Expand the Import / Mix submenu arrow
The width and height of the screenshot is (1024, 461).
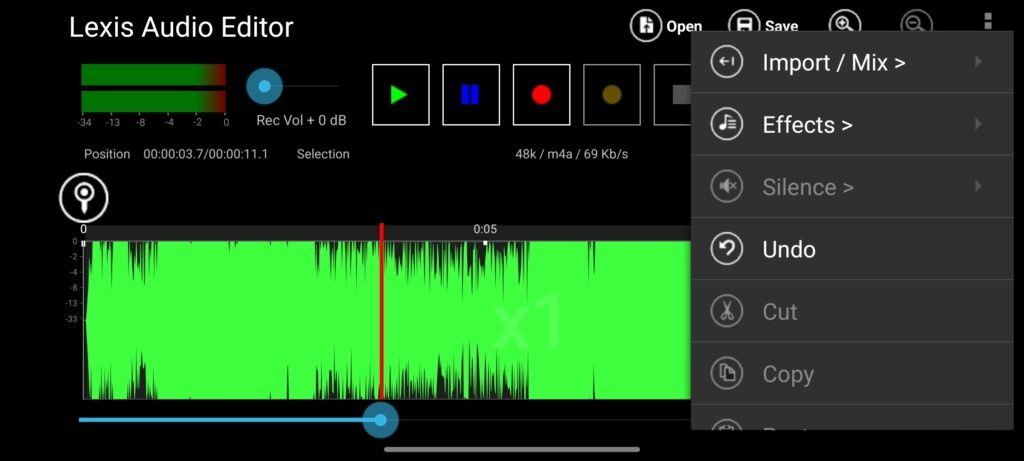(x=977, y=62)
